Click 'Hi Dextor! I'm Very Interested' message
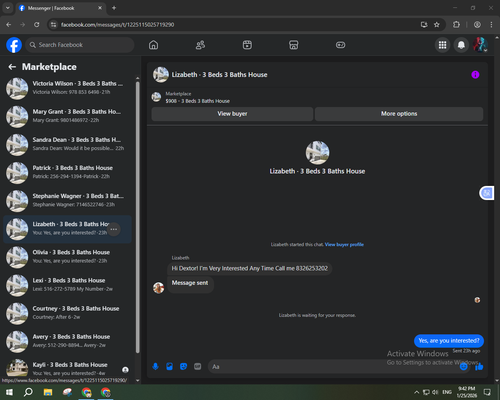The height and width of the screenshot is (400, 500). click(x=249, y=268)
